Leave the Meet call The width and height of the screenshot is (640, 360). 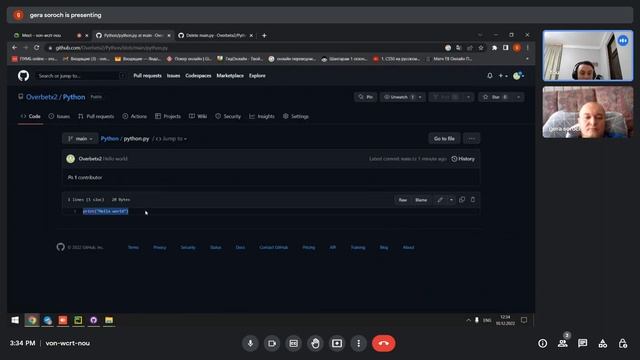point(383,343)
